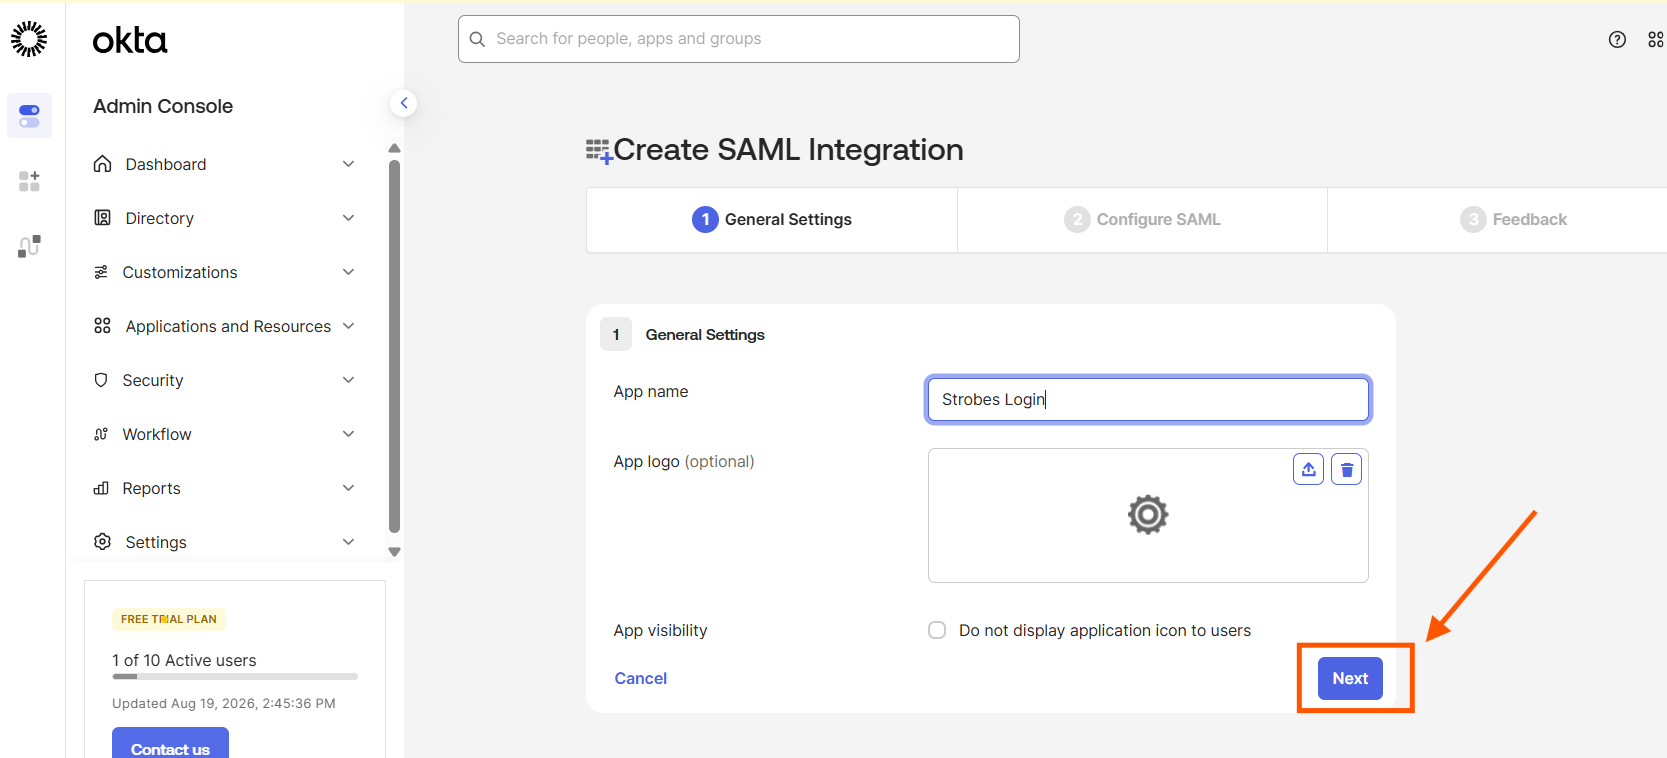Upload an app logo with the upload icon

[x=1308, y=469]
